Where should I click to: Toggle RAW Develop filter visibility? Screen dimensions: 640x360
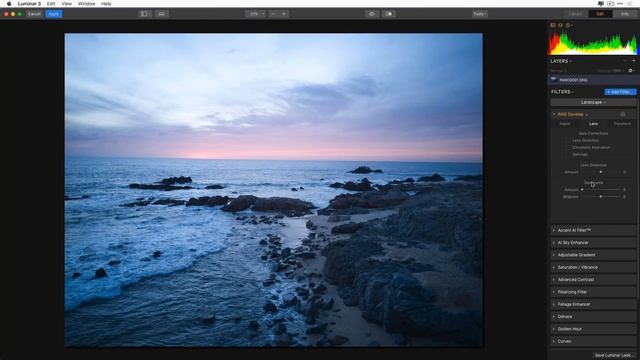[623, 114]
